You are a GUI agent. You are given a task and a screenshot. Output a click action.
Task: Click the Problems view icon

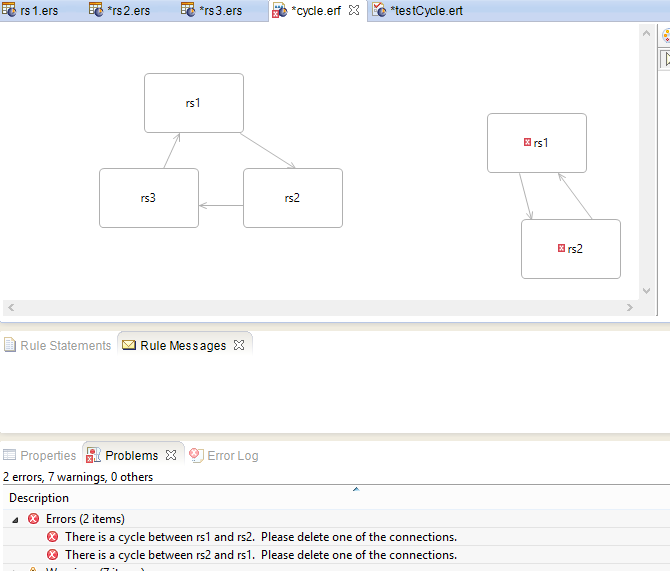point(93,455)
